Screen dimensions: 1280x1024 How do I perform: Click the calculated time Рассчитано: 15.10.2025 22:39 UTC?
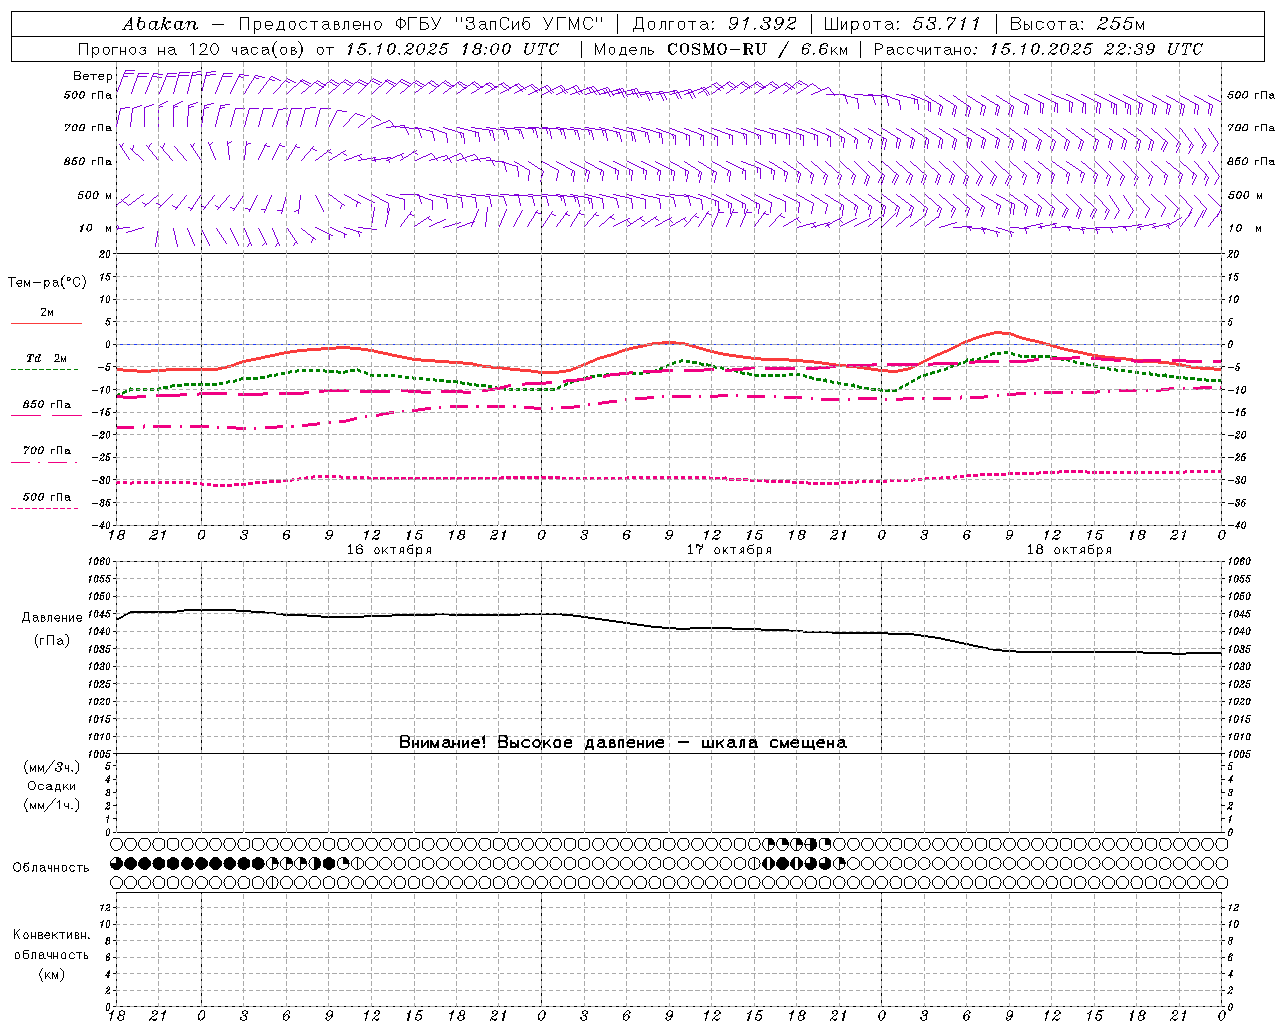tap(1038, 49)
